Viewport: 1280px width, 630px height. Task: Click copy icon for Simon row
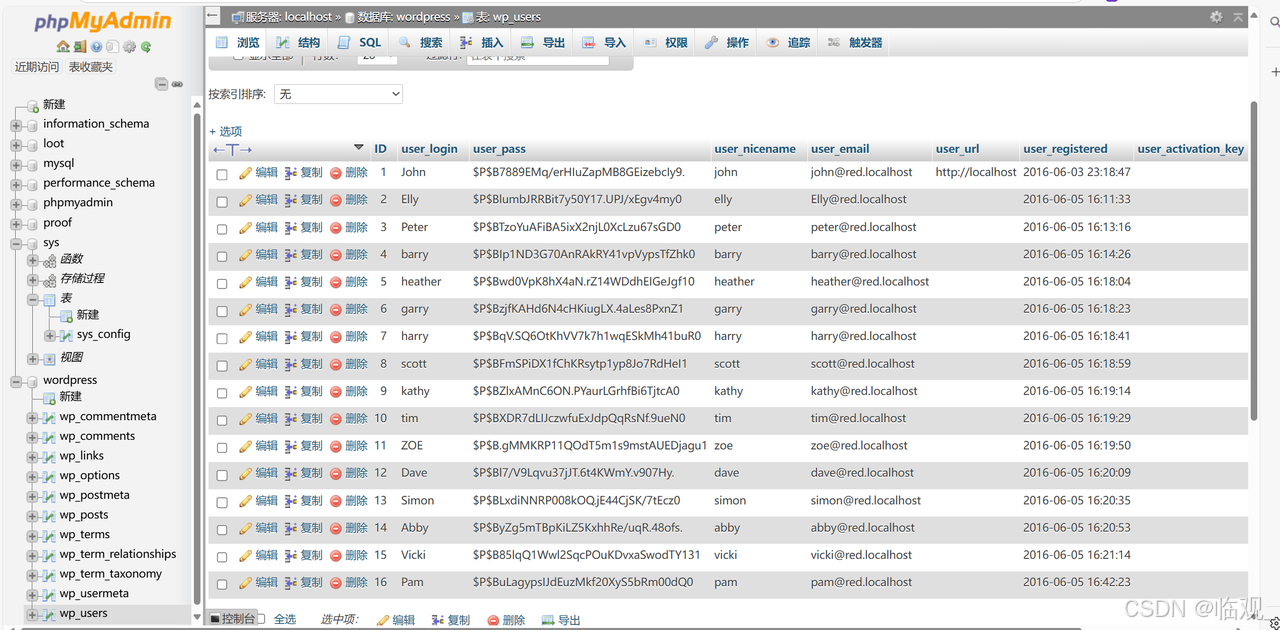click(x=291, y=501)
